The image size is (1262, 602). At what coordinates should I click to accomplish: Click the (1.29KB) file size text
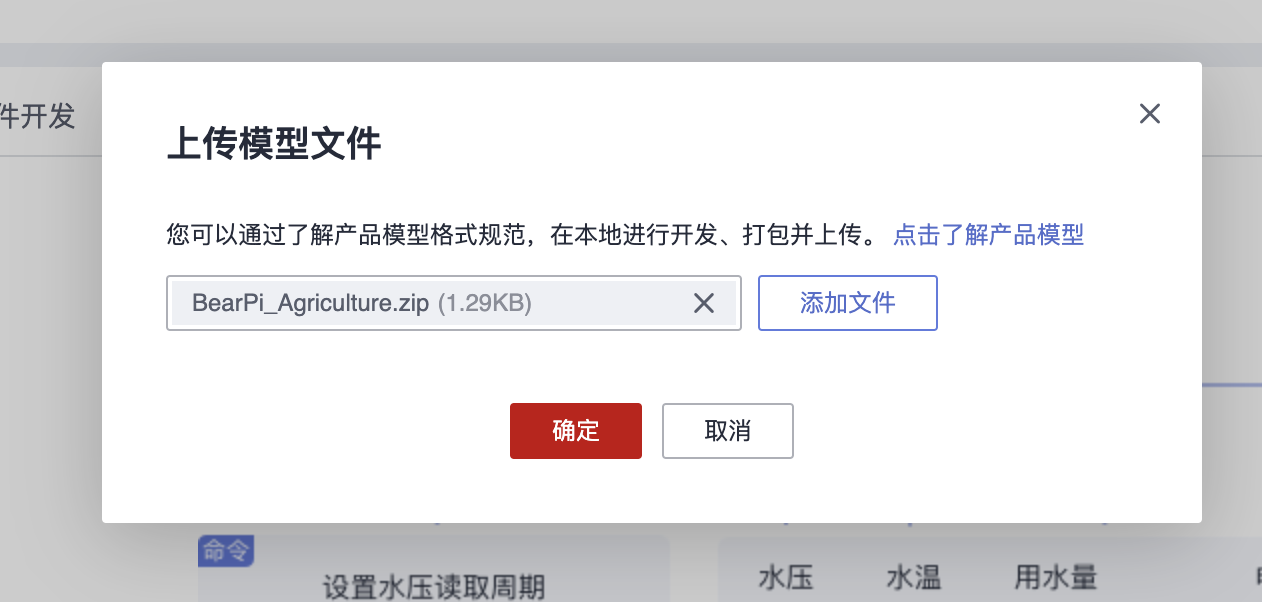pyautogui.click(x=485, y=303)
